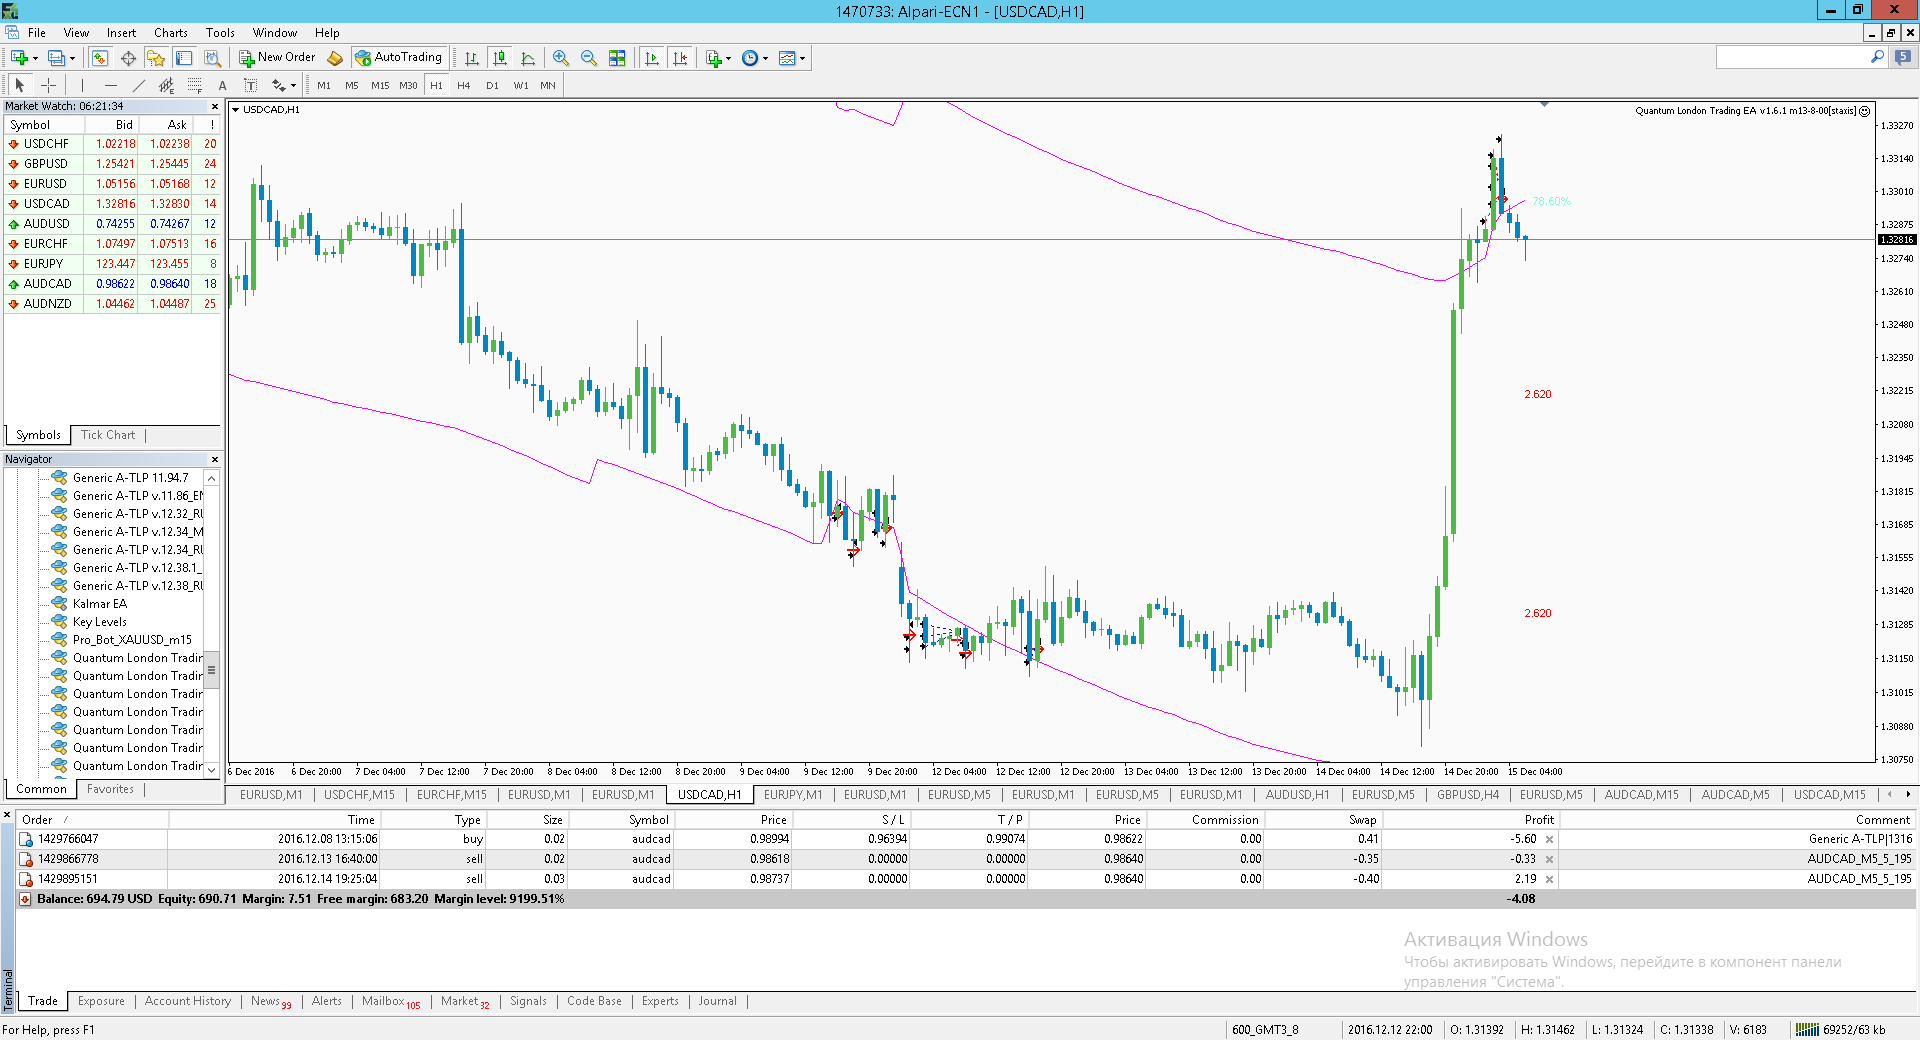Image resolution: width=1920 pixels, height=1040 pixels.
Task: Click the toolbar search field
Action: click(1791, 58)
